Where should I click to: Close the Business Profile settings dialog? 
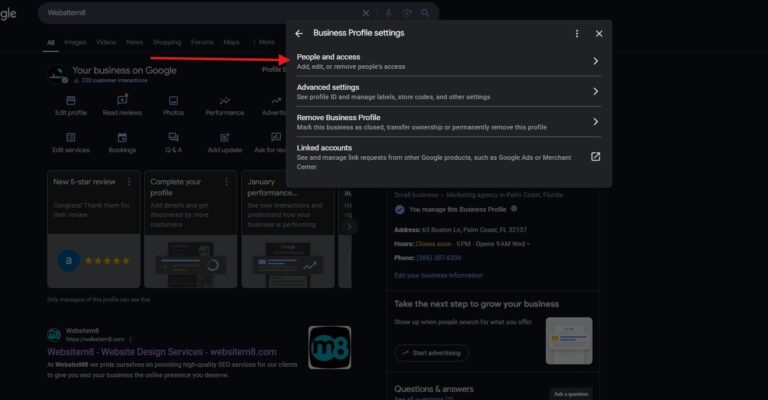click(599, 33)
